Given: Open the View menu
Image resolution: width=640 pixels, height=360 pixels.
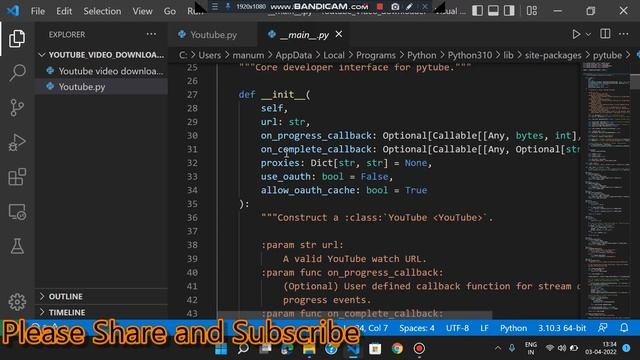Looking at the screenshot, I should (x=142, y=11).
